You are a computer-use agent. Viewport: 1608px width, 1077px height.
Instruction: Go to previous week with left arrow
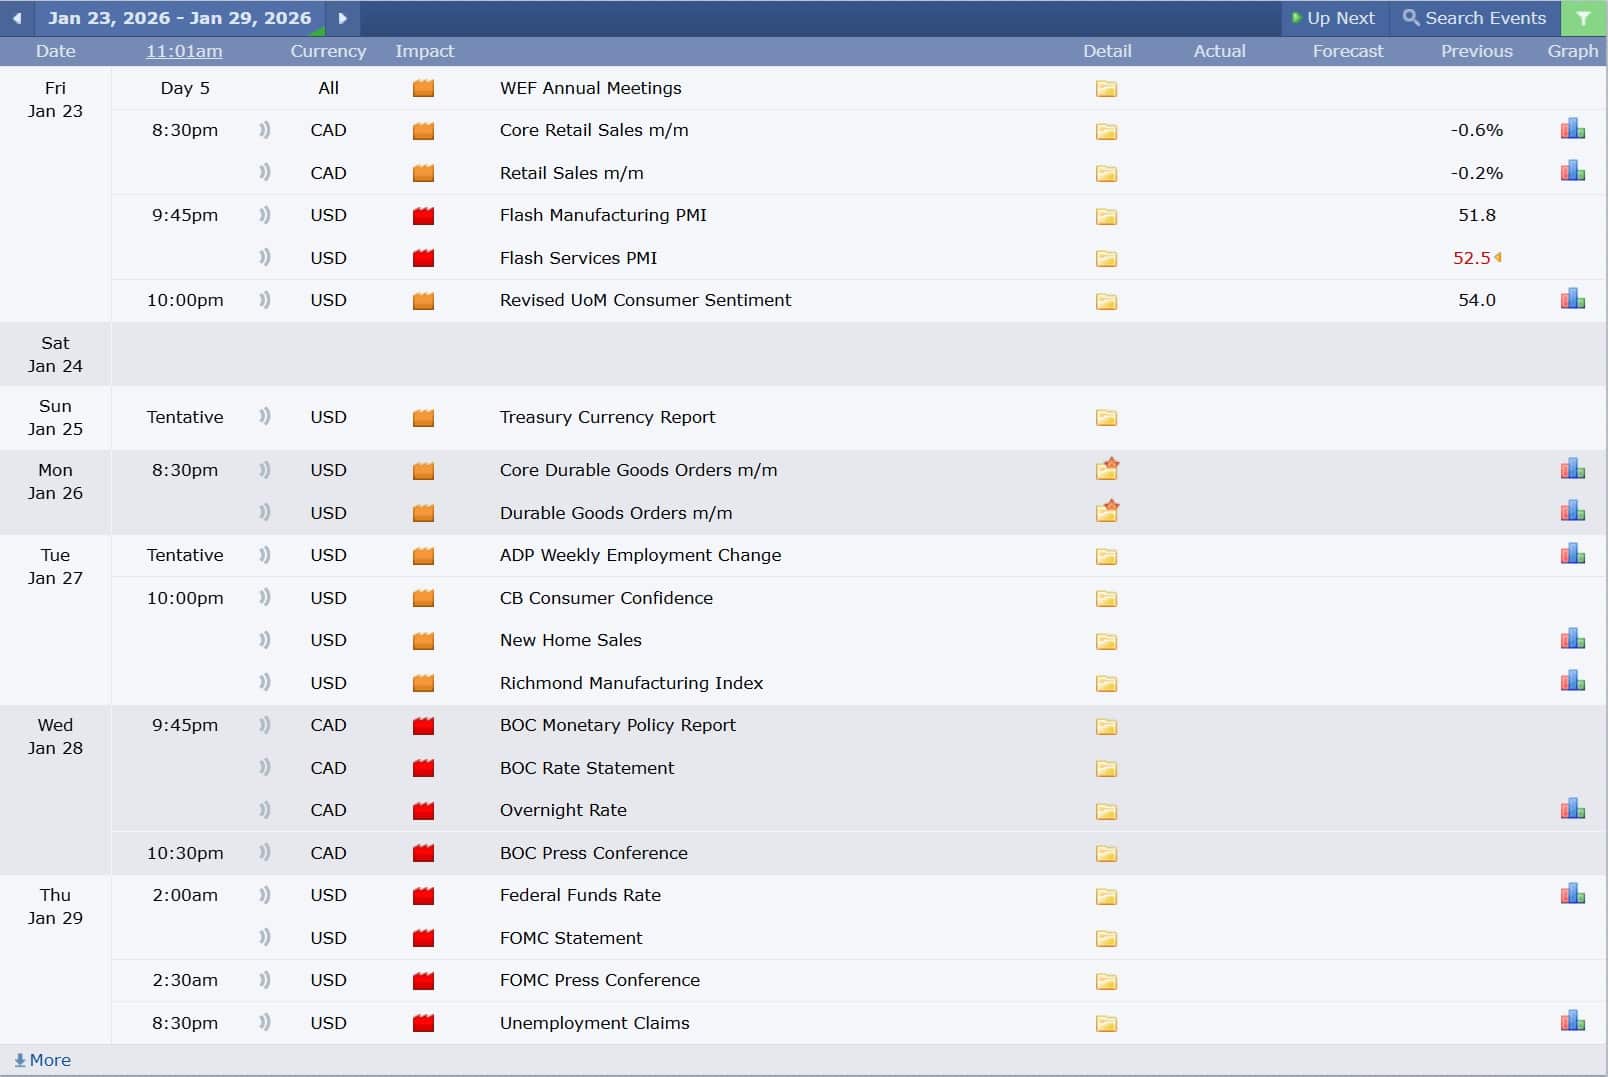click(17, 18)
